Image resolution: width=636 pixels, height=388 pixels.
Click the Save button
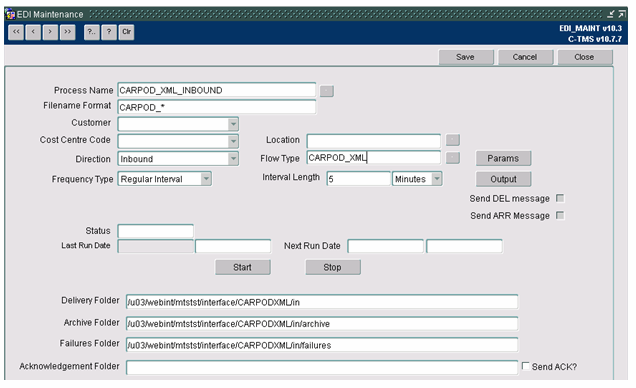(x=466, y=57)
